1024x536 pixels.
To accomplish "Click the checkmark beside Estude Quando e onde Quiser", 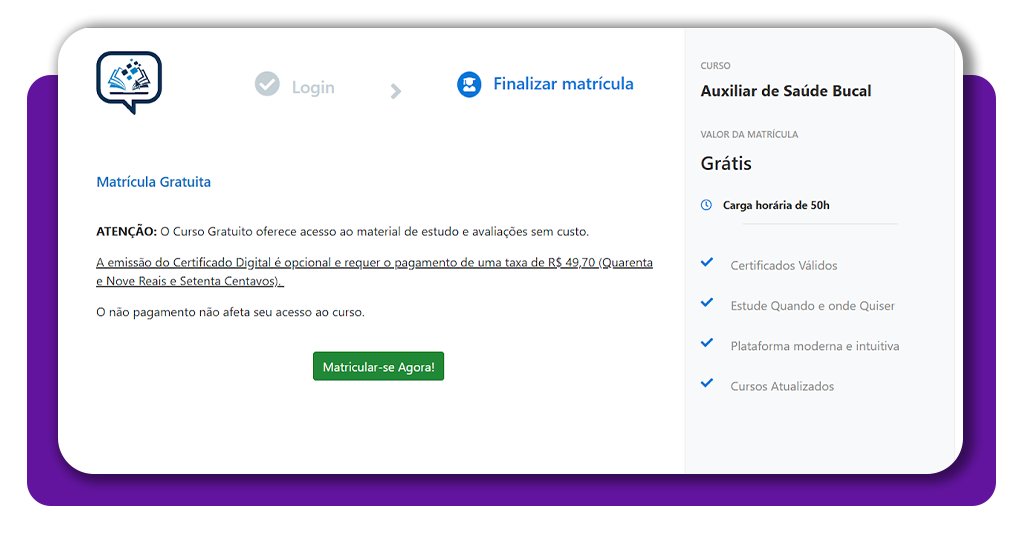I will (x=707, y=302).
